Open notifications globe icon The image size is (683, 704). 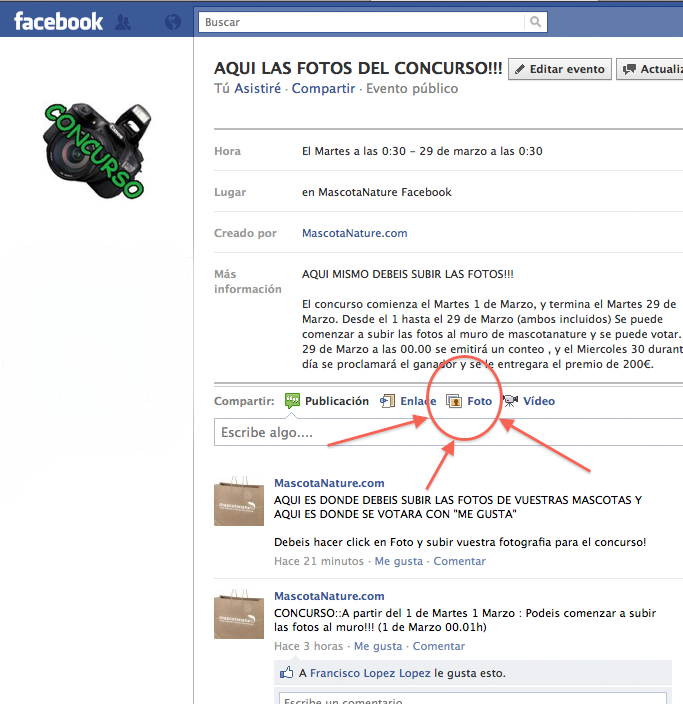(x=172, y=21)
